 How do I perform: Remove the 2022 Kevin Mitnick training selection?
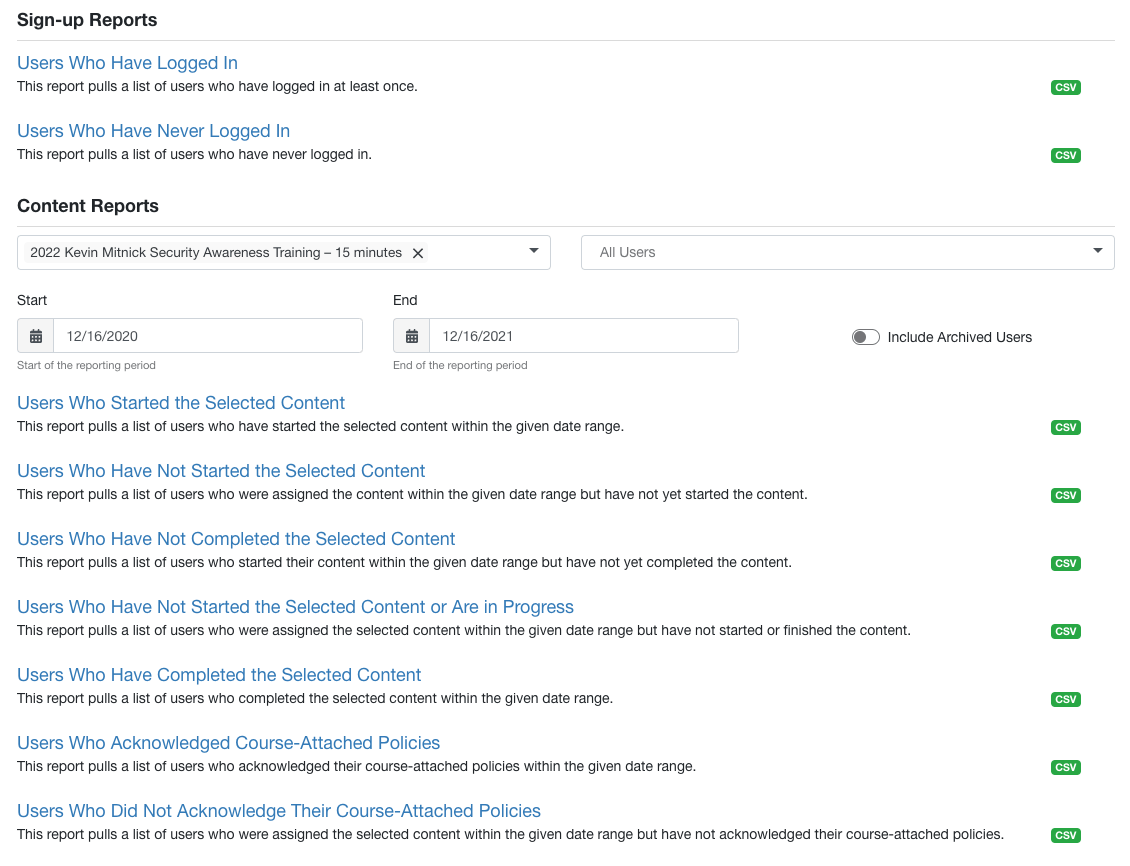418,253
